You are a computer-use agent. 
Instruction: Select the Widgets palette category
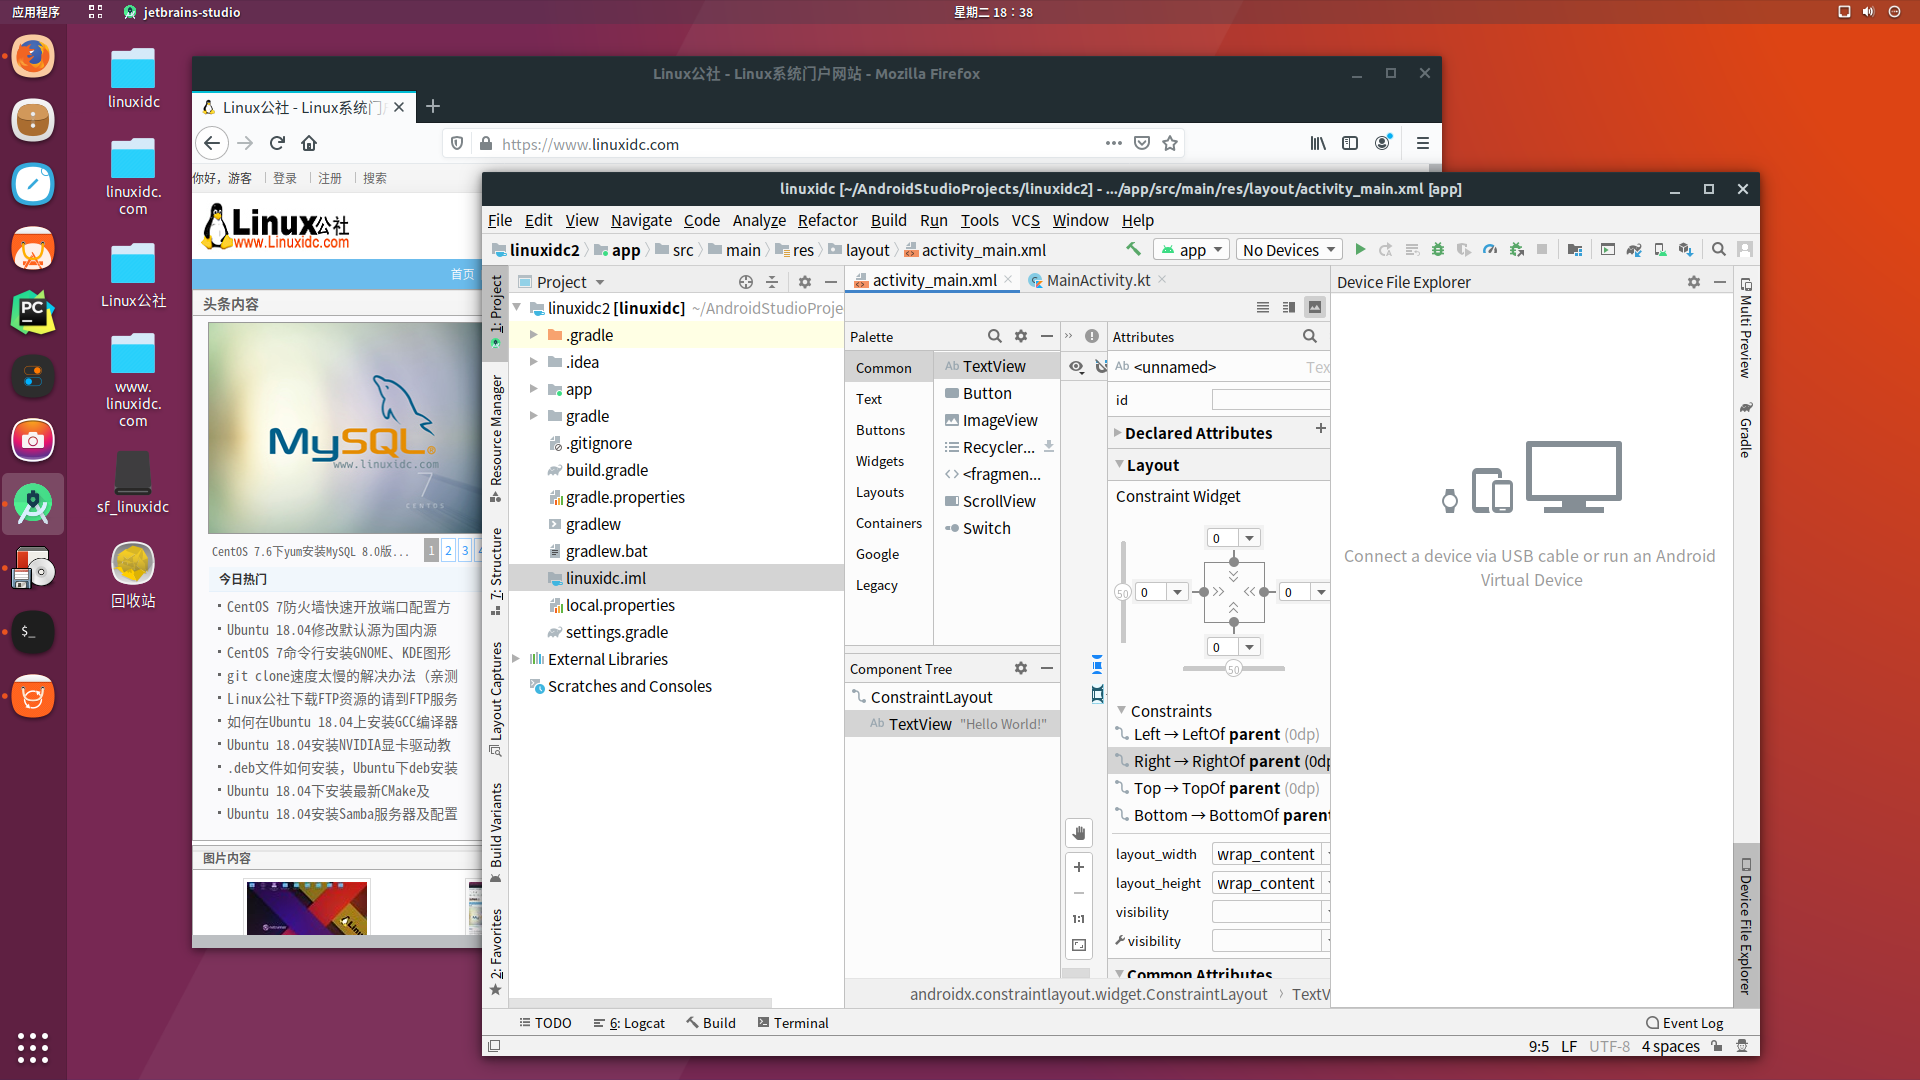click(x=879, y=461)
